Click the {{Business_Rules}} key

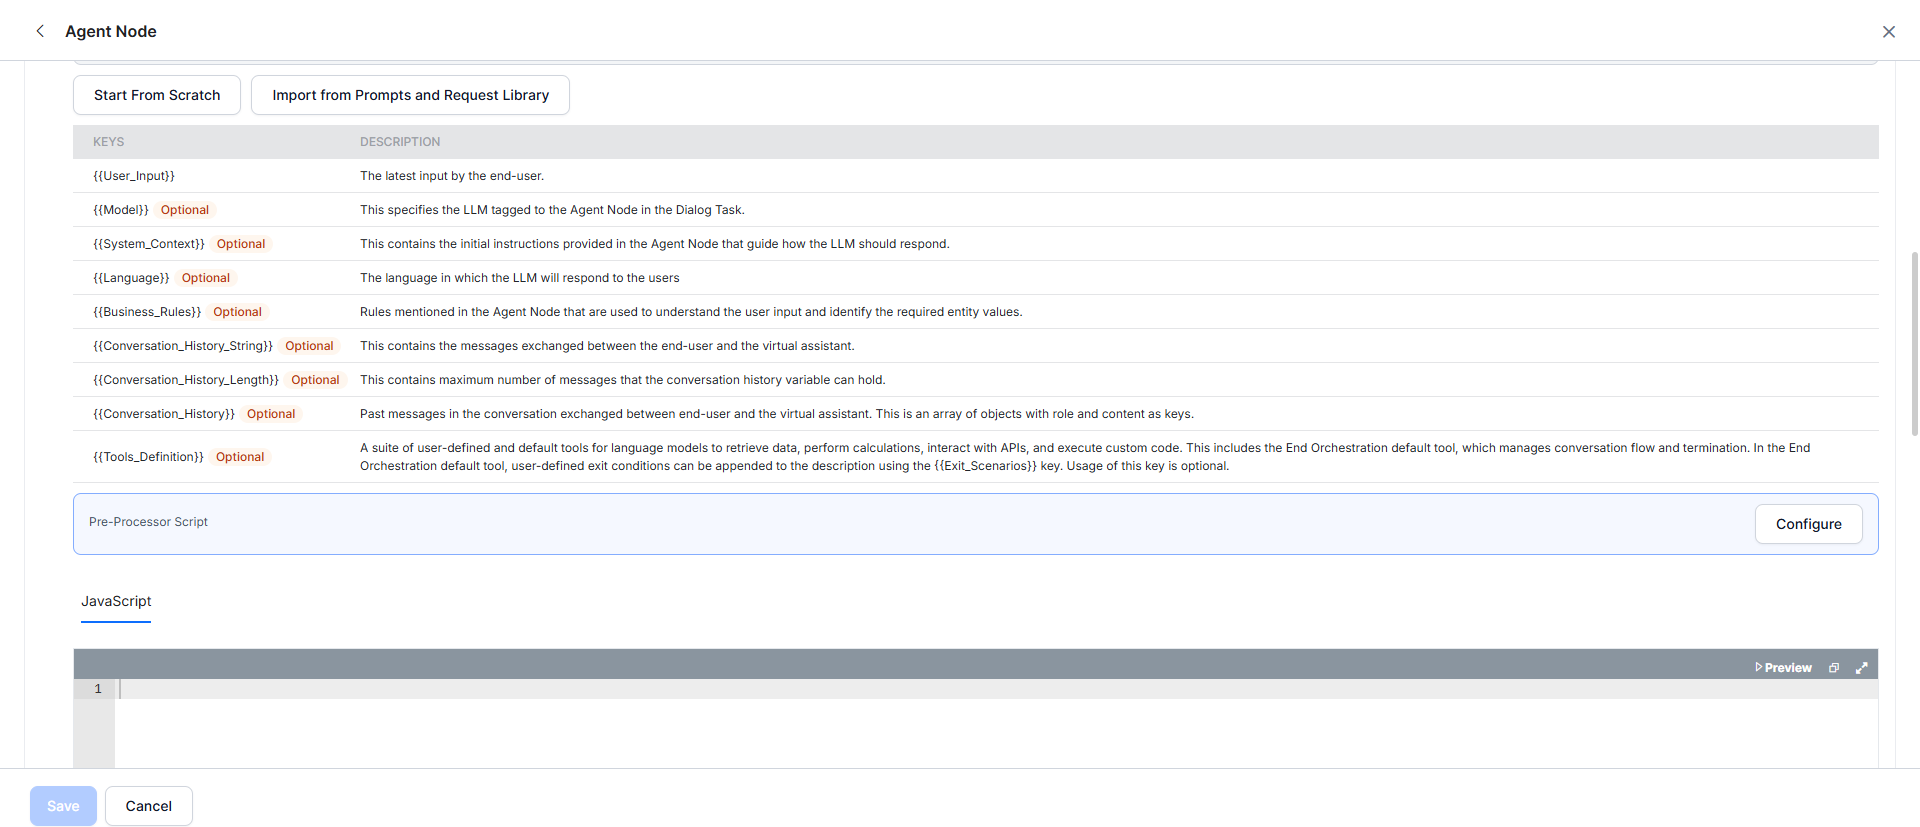pyautogui.click(x=147, y=312)
